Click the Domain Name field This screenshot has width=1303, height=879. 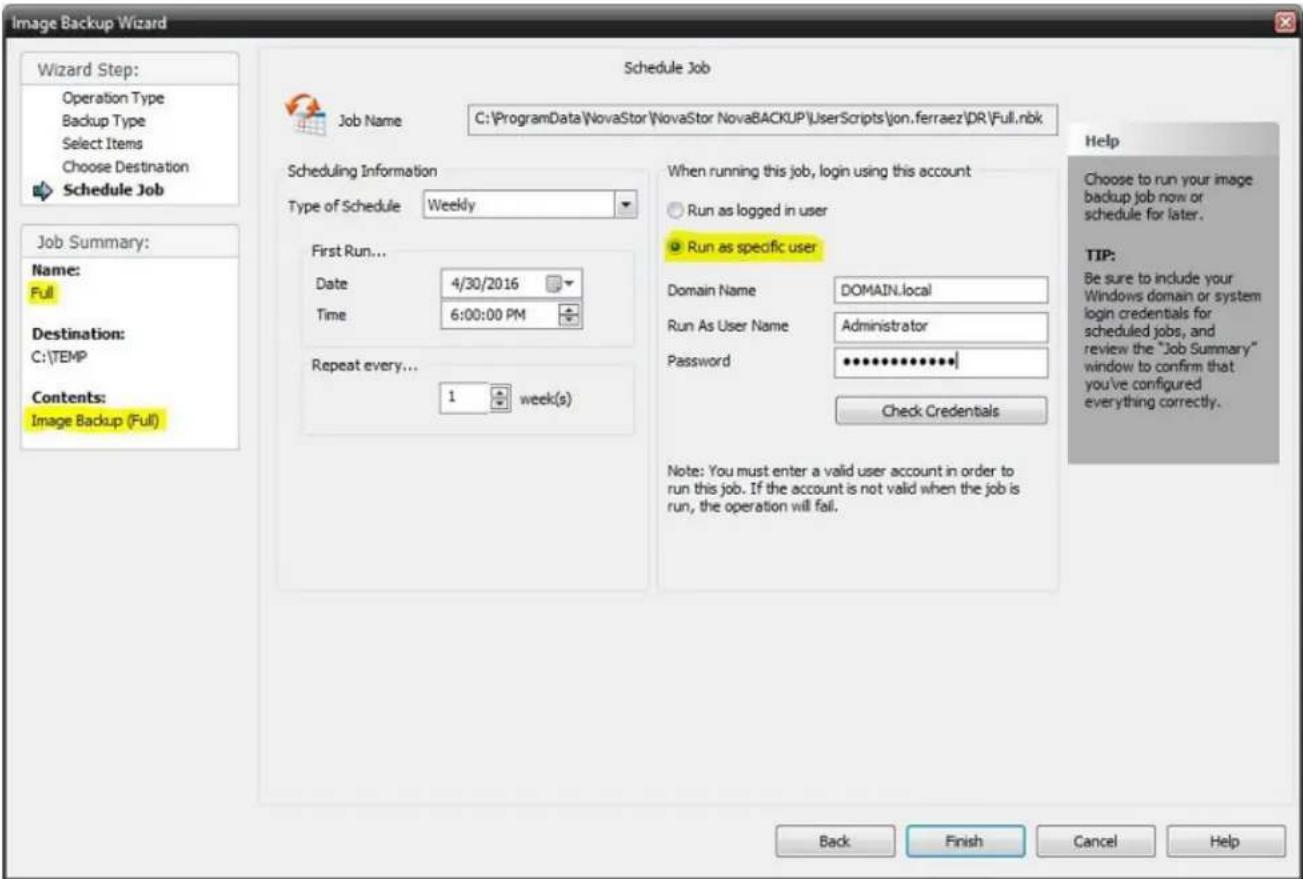point(940,290)
